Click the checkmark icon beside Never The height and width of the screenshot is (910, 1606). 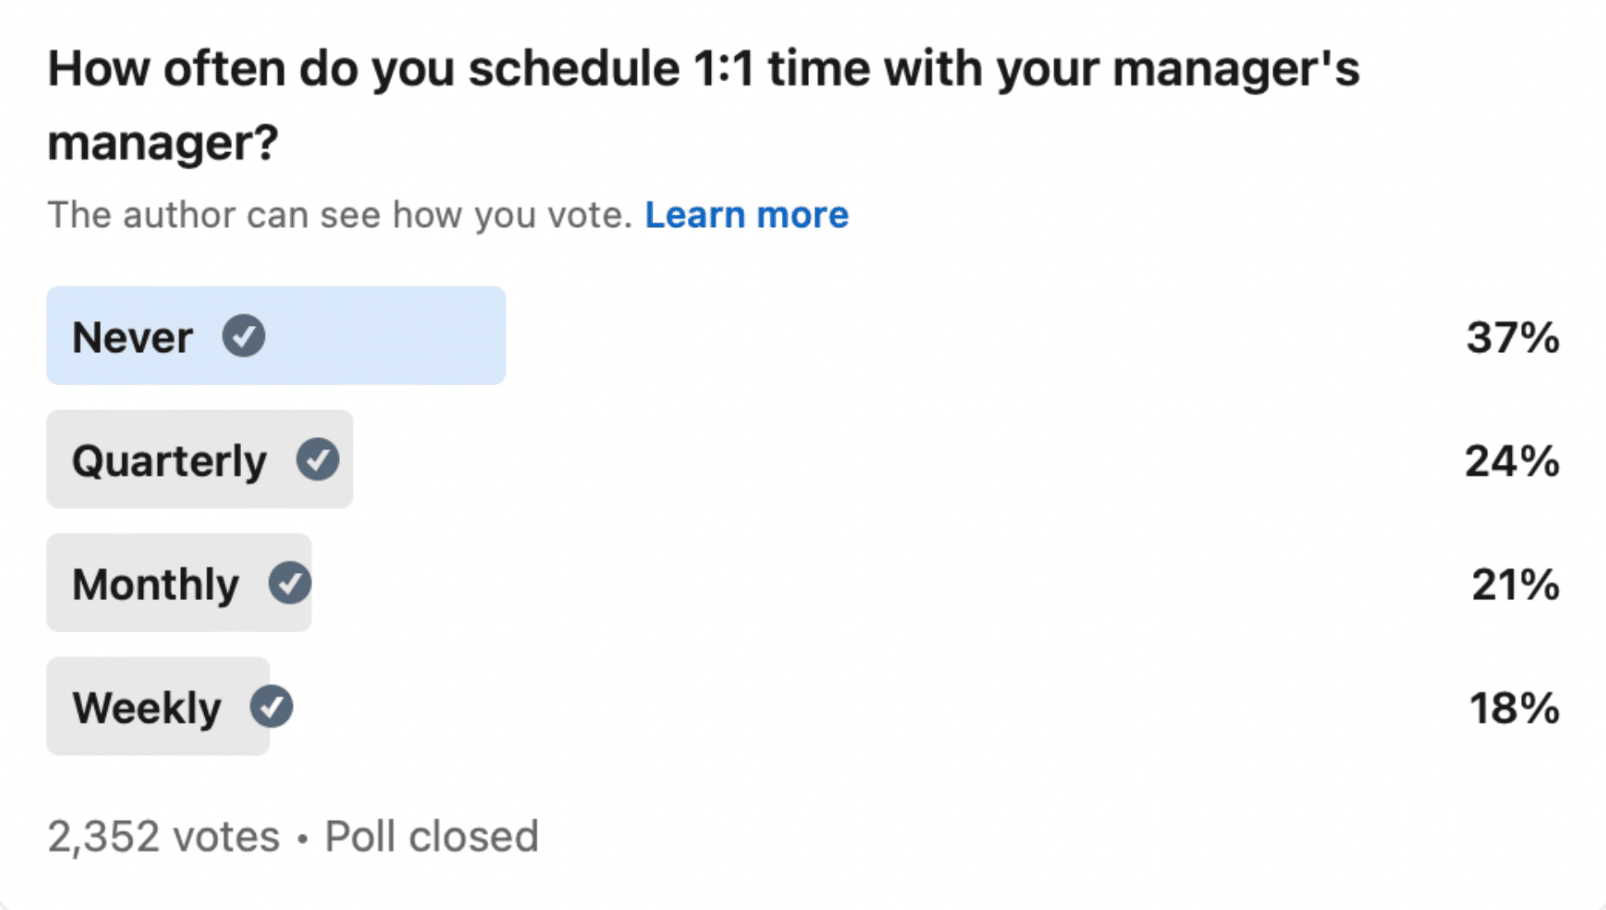pyautogui.click(x=244, y=336)
